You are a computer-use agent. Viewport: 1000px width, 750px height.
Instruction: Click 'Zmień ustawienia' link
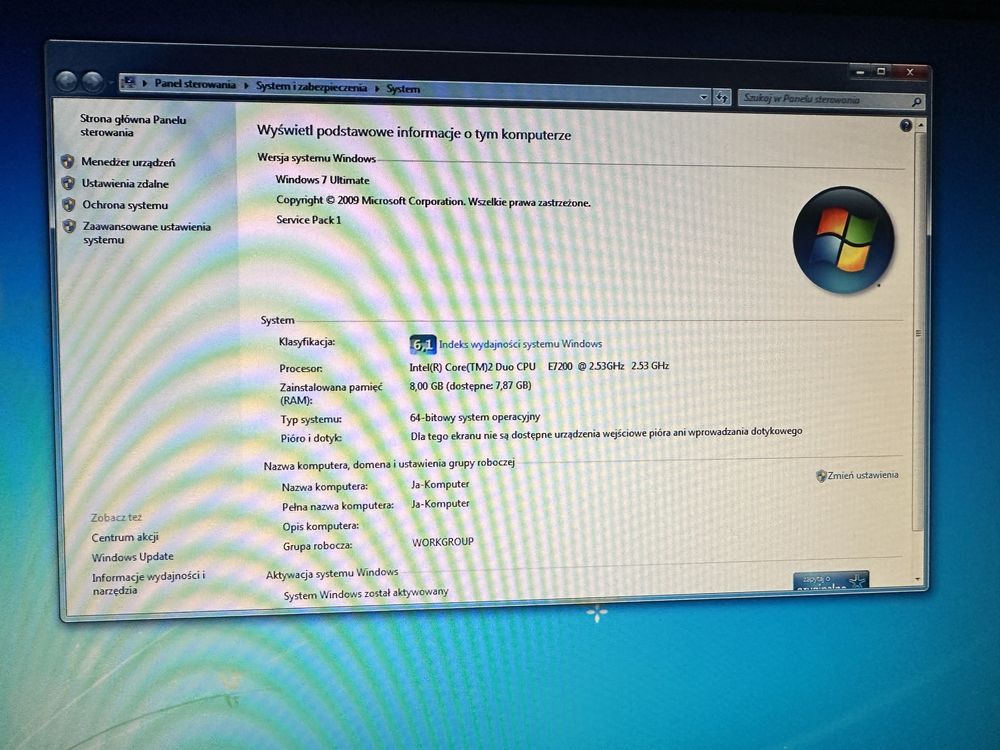[863, 475]
